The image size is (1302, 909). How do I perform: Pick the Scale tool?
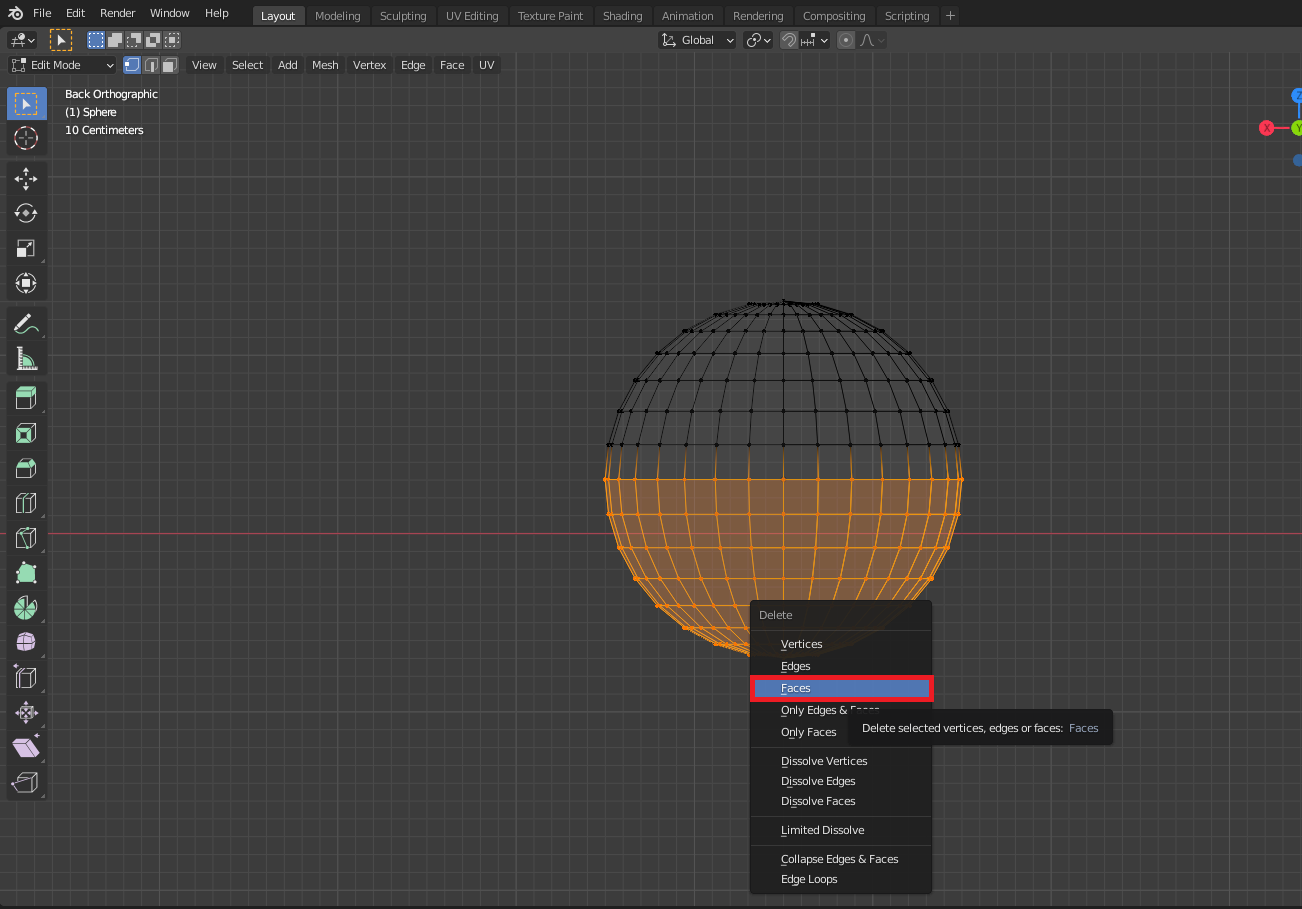[x=26, y=248]
